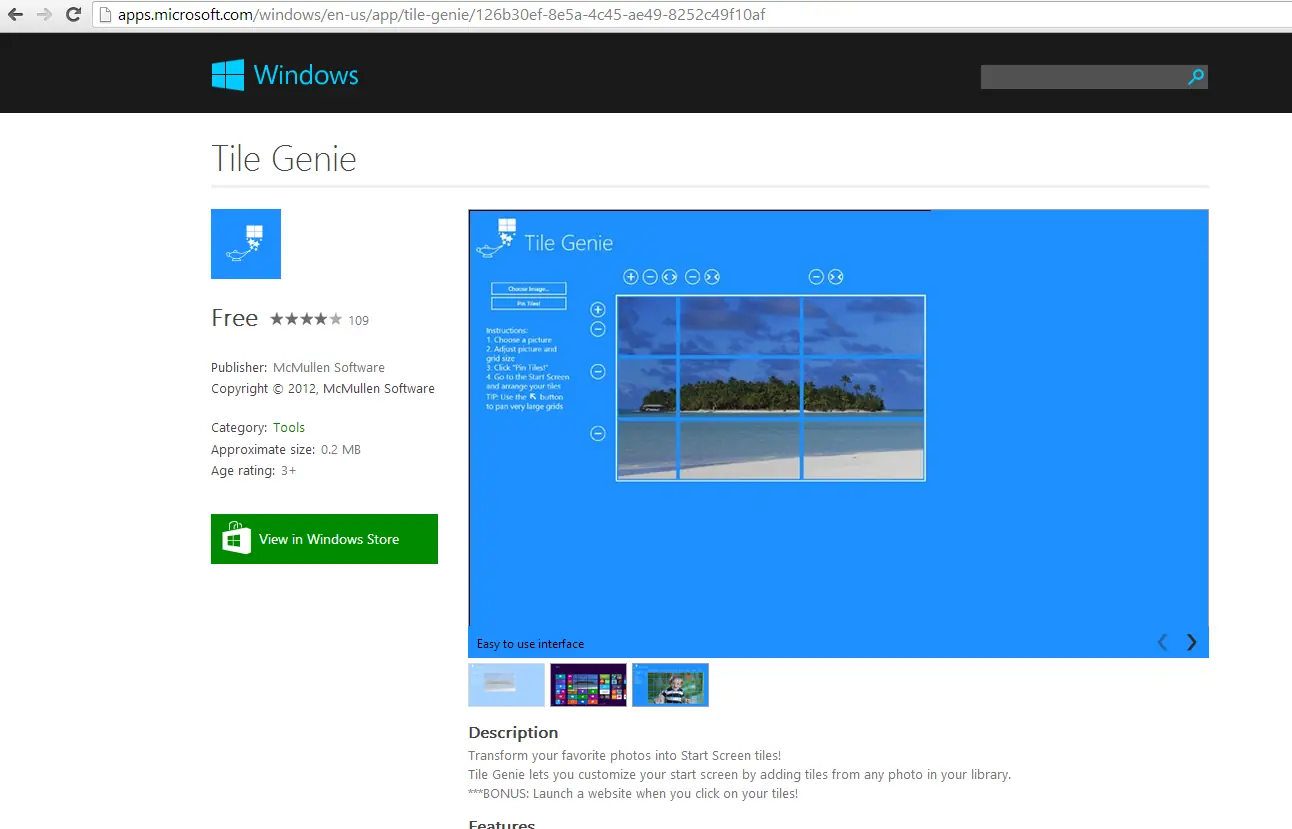Open the Windows logo home link
Image resolution: width=1292 pixels, height=829 pixels.
click(228, 75)
